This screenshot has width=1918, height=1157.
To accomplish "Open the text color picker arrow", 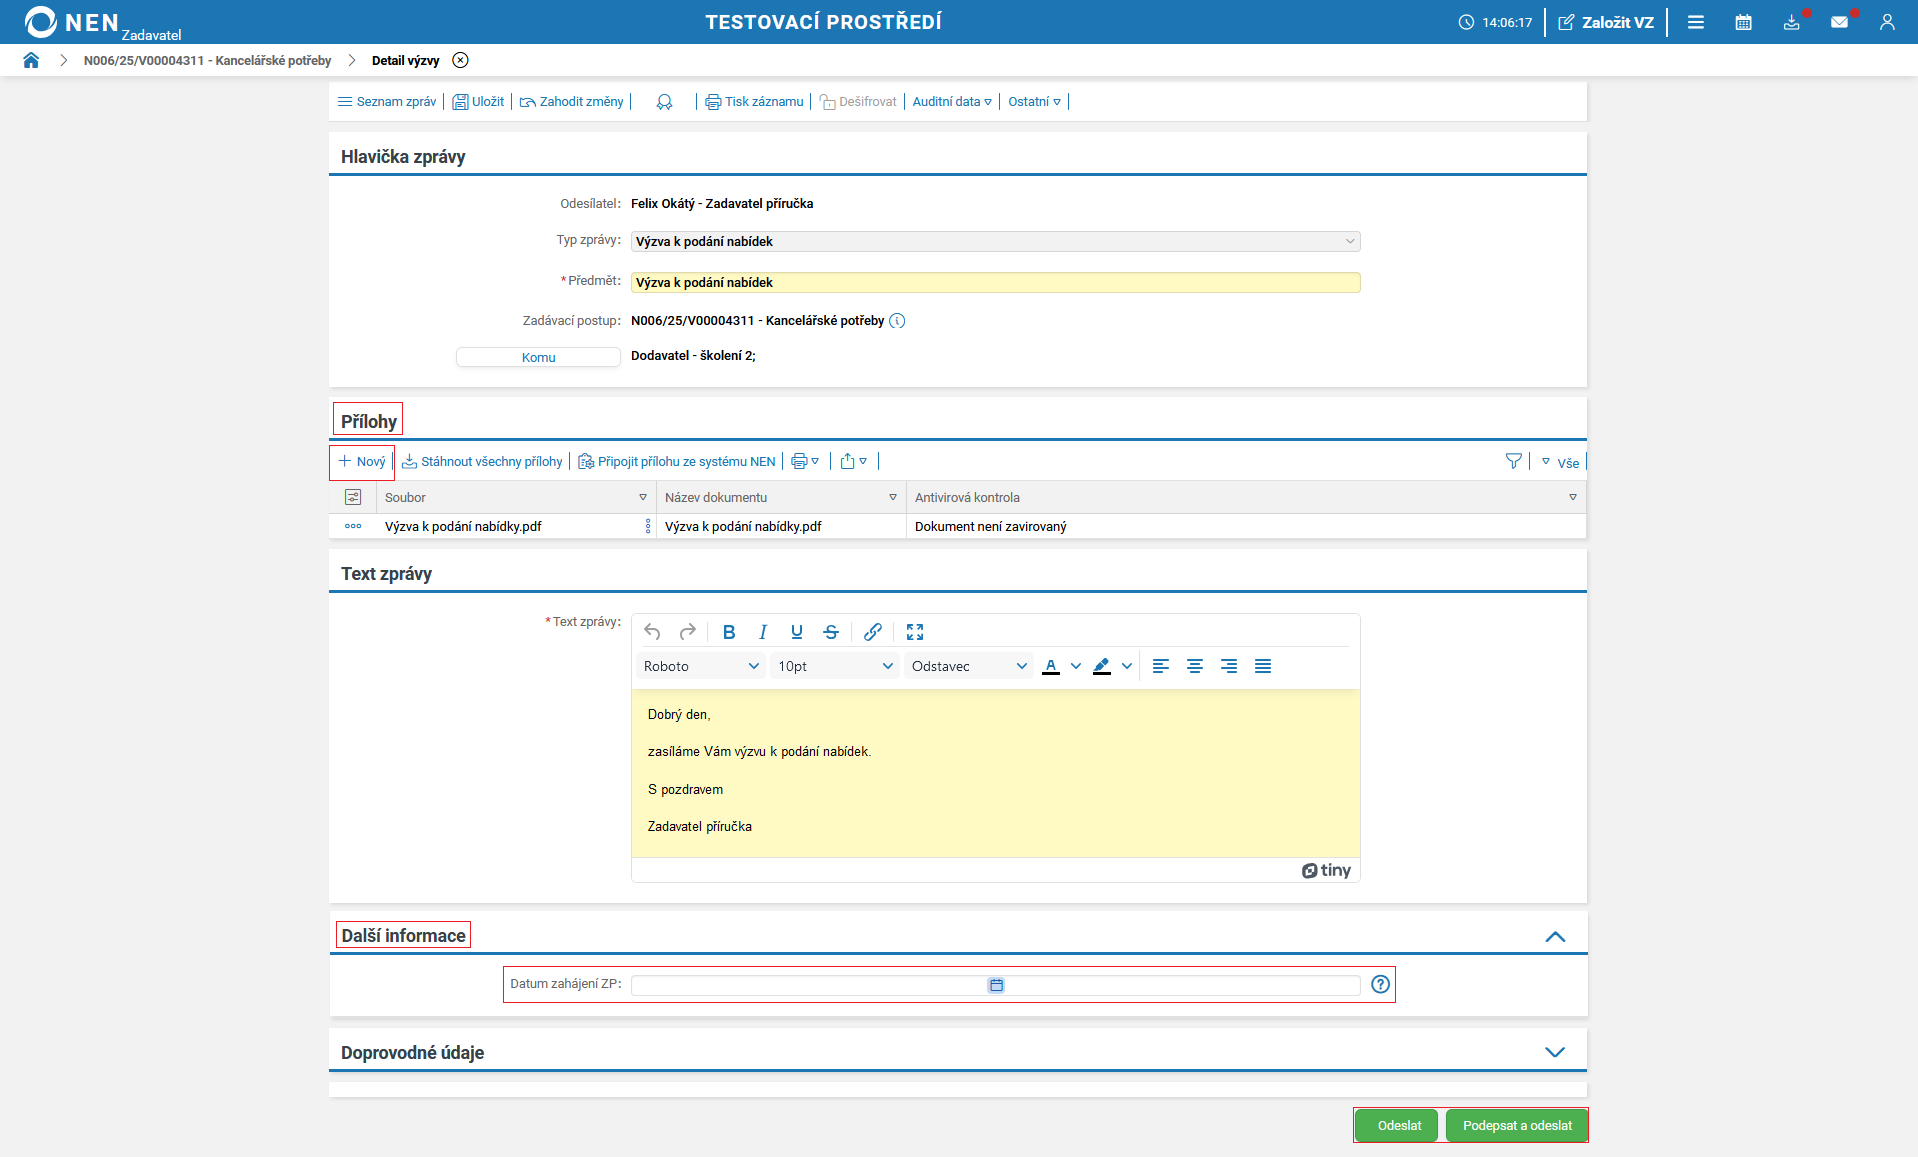I will [x=1076, y=666].
